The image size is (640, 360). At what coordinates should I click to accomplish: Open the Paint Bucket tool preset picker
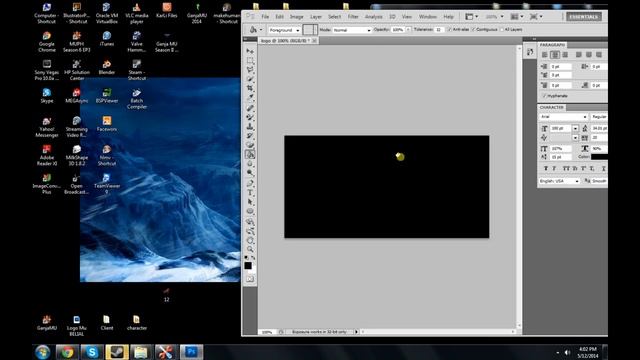click(x=256, y=30)
